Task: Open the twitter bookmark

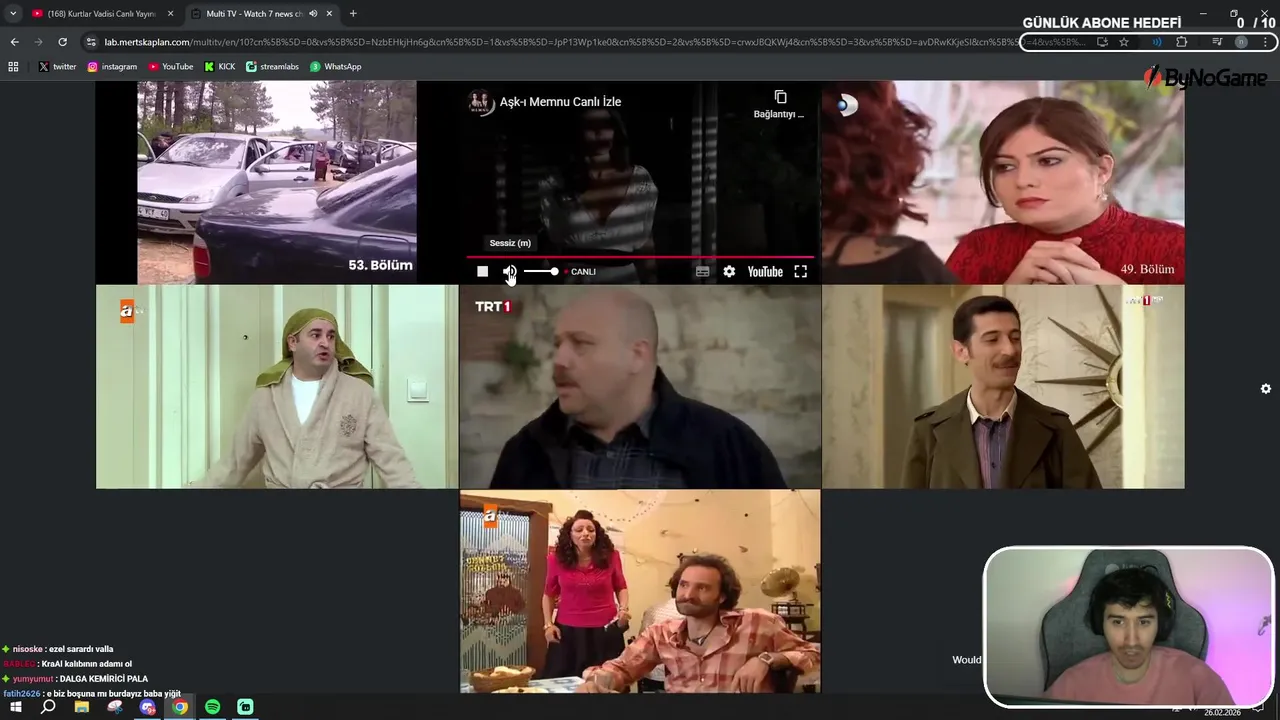Action: pyautogui.click(x=58, y=66)
